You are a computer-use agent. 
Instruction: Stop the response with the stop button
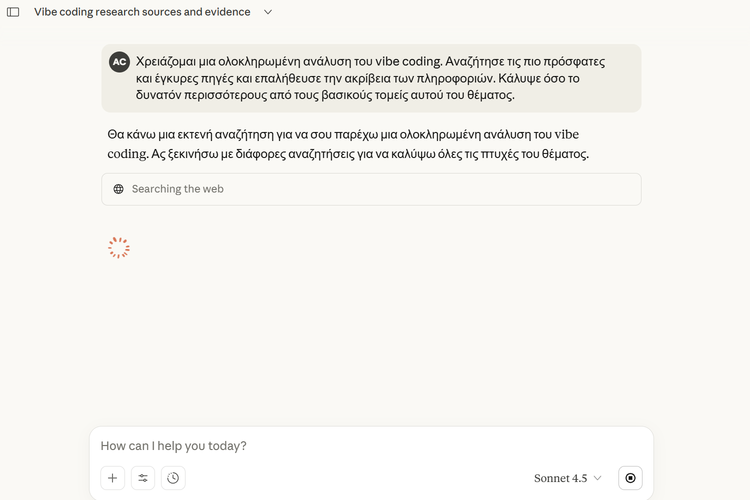pyautogui.click(x=630, y=478)
